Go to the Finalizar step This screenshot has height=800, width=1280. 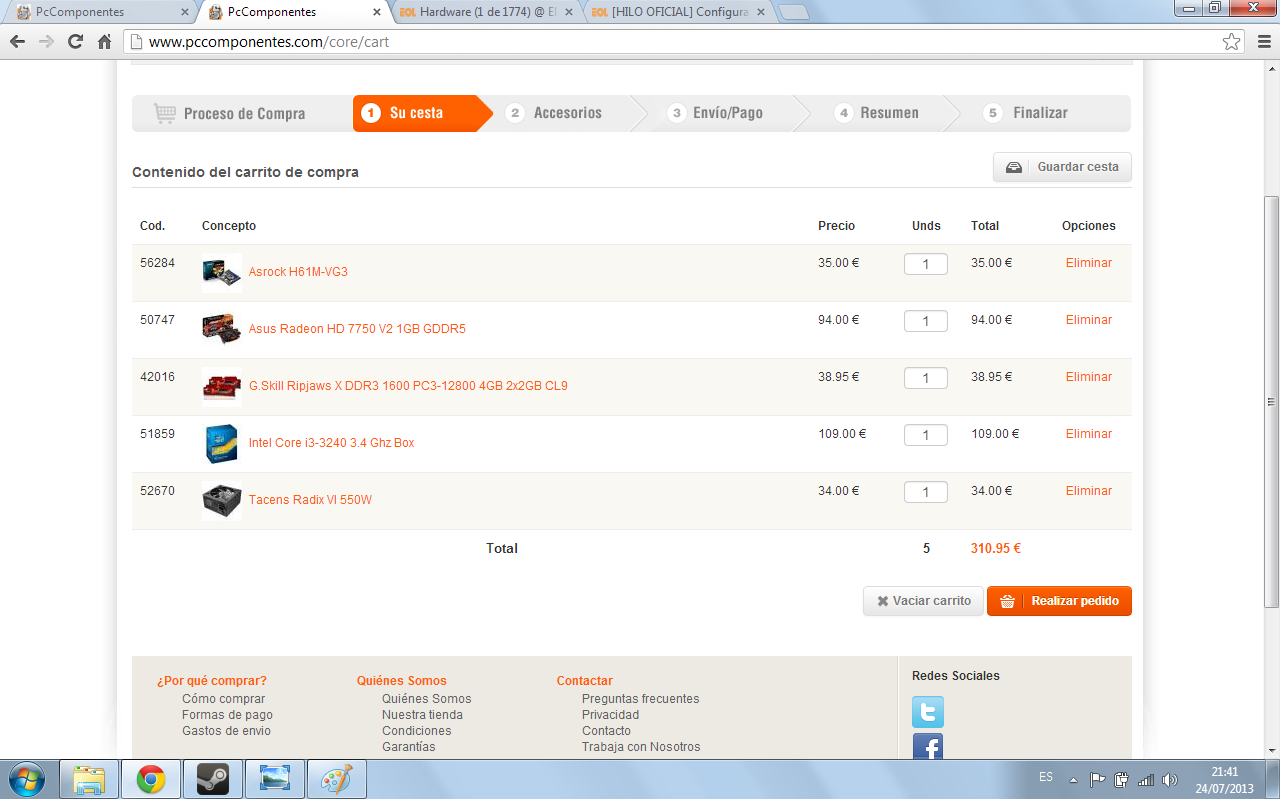(1040, 113)
